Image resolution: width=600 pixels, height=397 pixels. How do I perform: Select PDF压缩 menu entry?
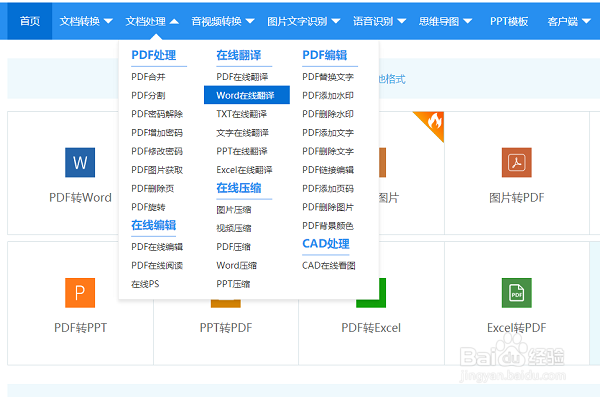coord(233,247)
